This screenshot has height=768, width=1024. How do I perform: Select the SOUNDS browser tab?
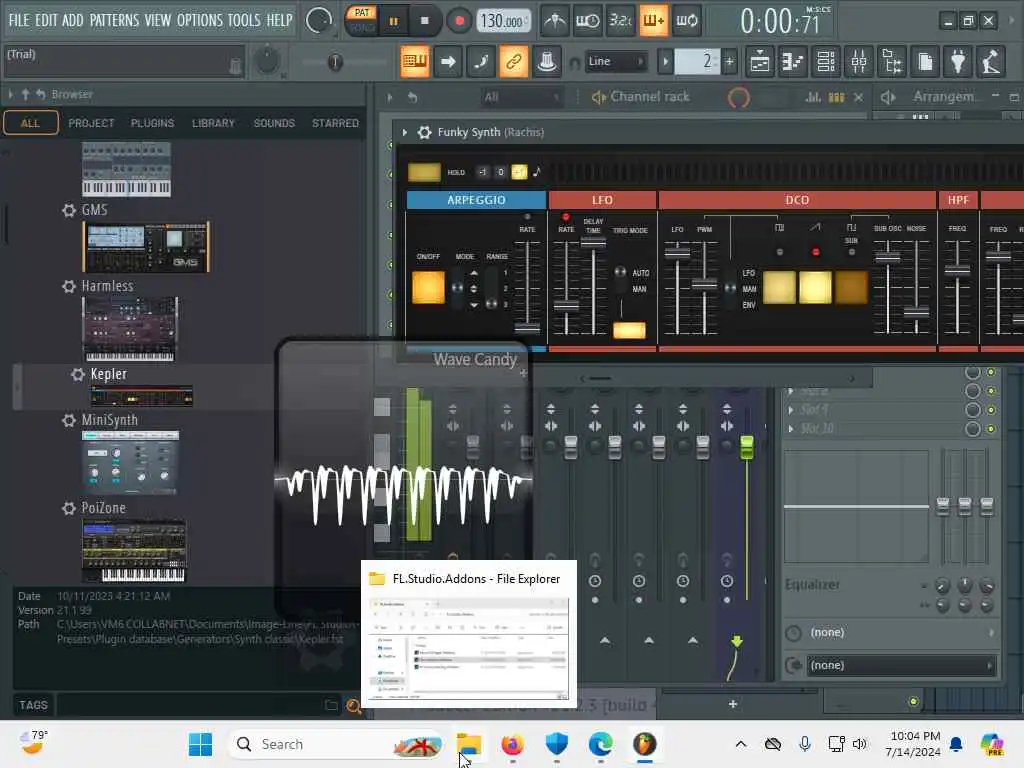(274, 123)
